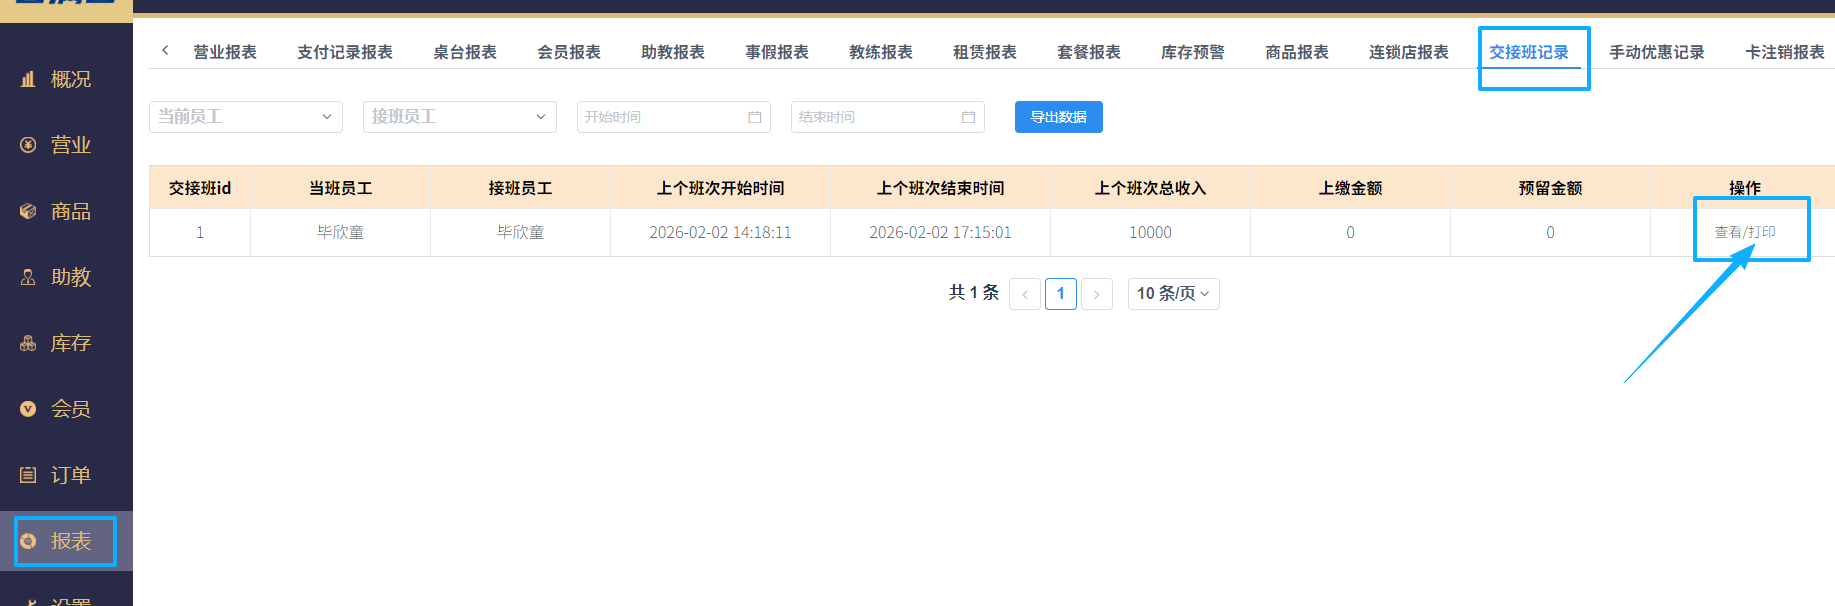Open the 库存 sidebar menu
The image size is (1835, 606).
pyautogui.click(x=66, y=343)
